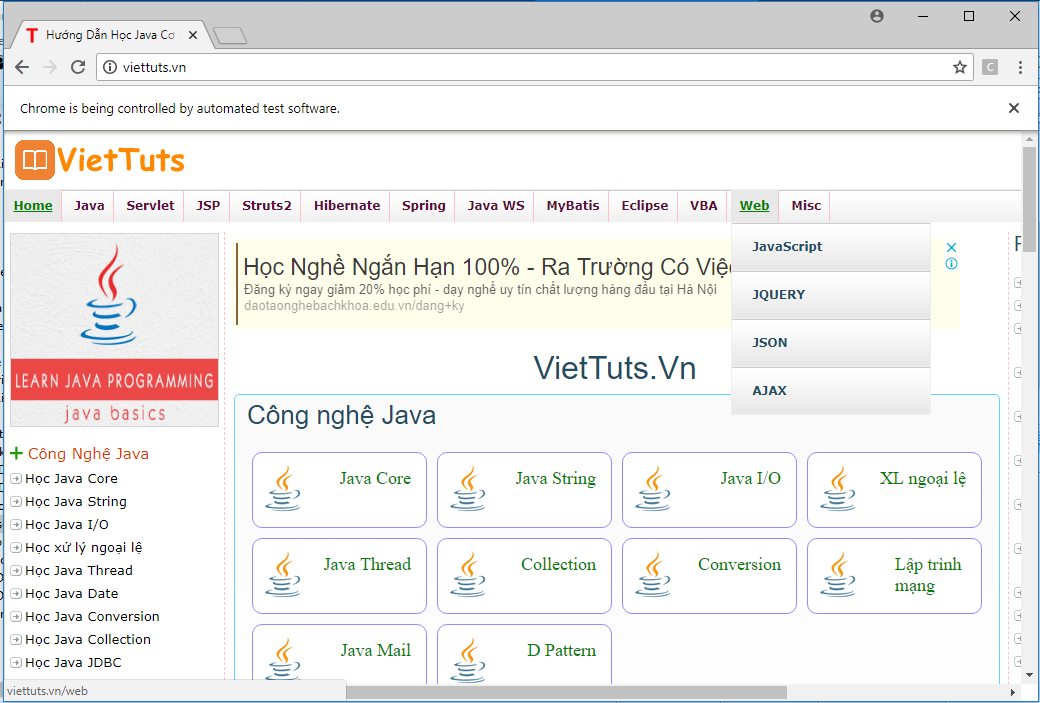1040x703 pixels.
Task: Select AJAX from the Web dropdown
Action: point(830,391)
